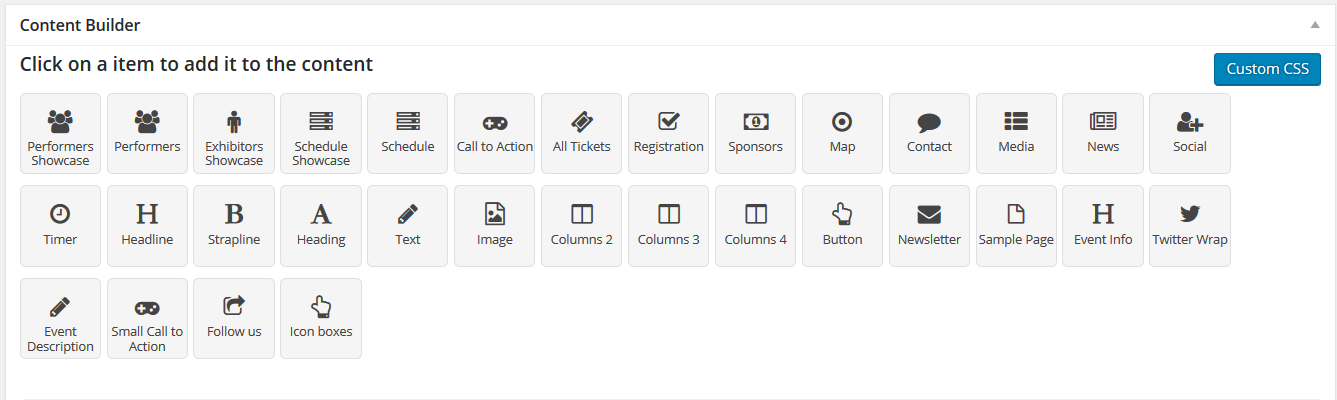The height and width of the screenshot is (400, 1337).
Task: Insert the Text block
Action: tap(408, 226)
